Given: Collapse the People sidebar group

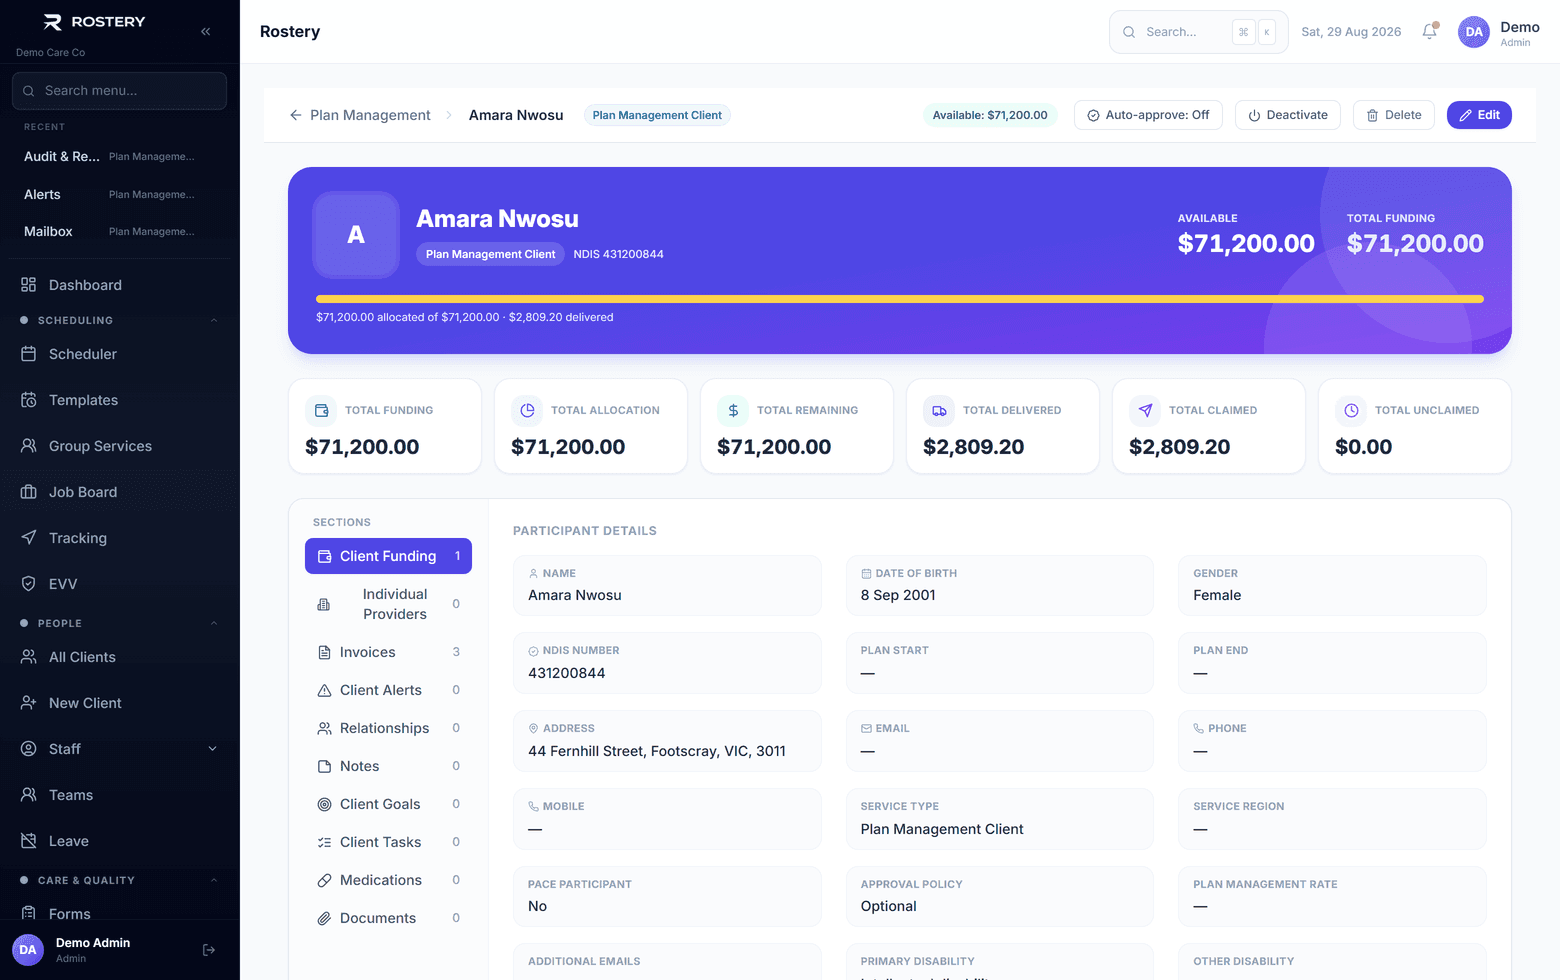Looking at the screenshot, I should tap(214, 623).
